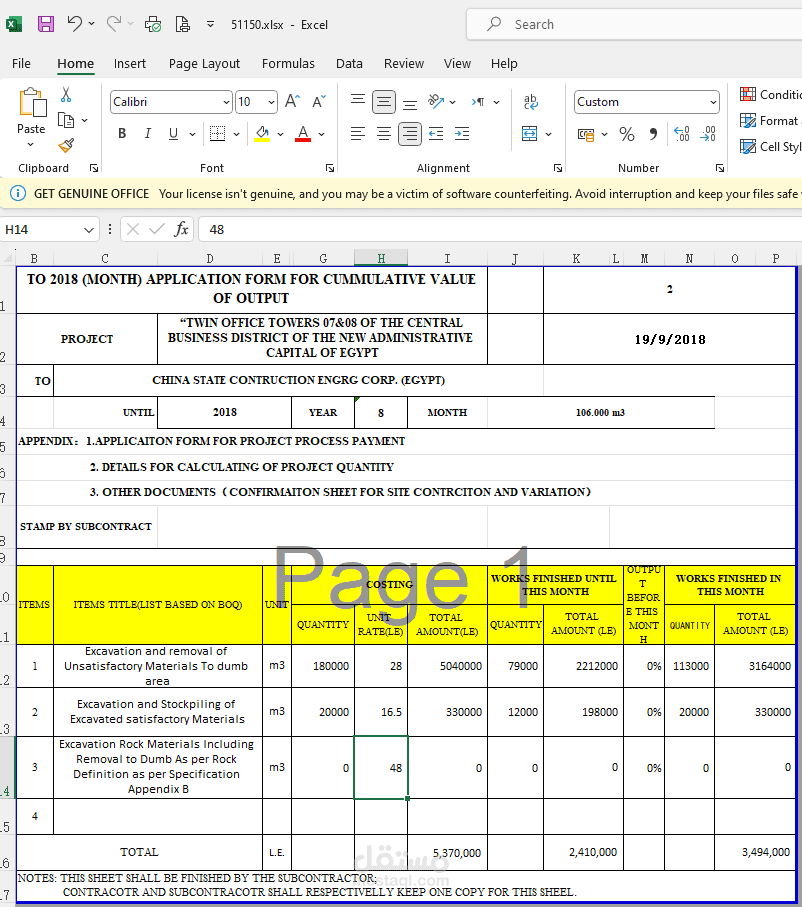Open the Calibri font name dropdown
The image size is (802, 907).
tap(226, 102)
